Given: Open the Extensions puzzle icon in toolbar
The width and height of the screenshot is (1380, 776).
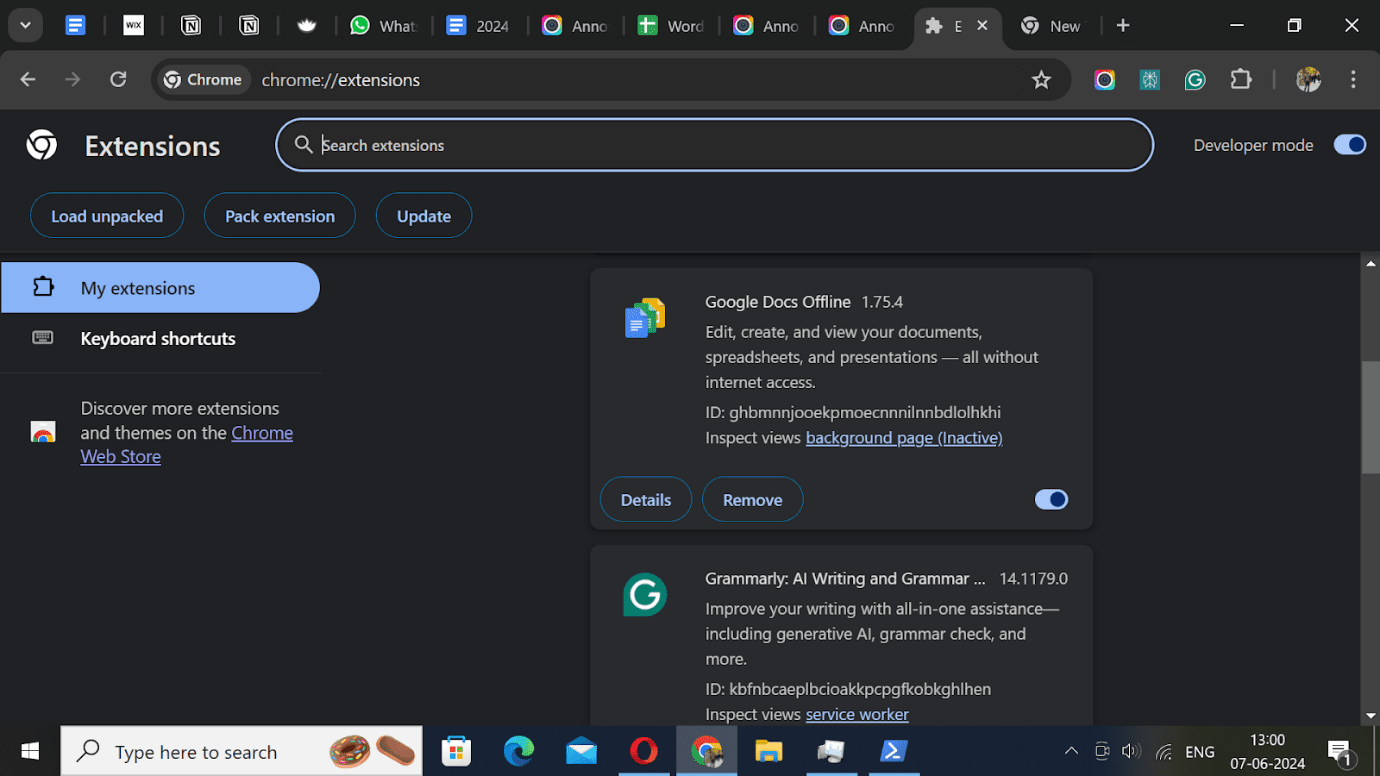Looking at the screenshot, I should (x=1241, y=79).
